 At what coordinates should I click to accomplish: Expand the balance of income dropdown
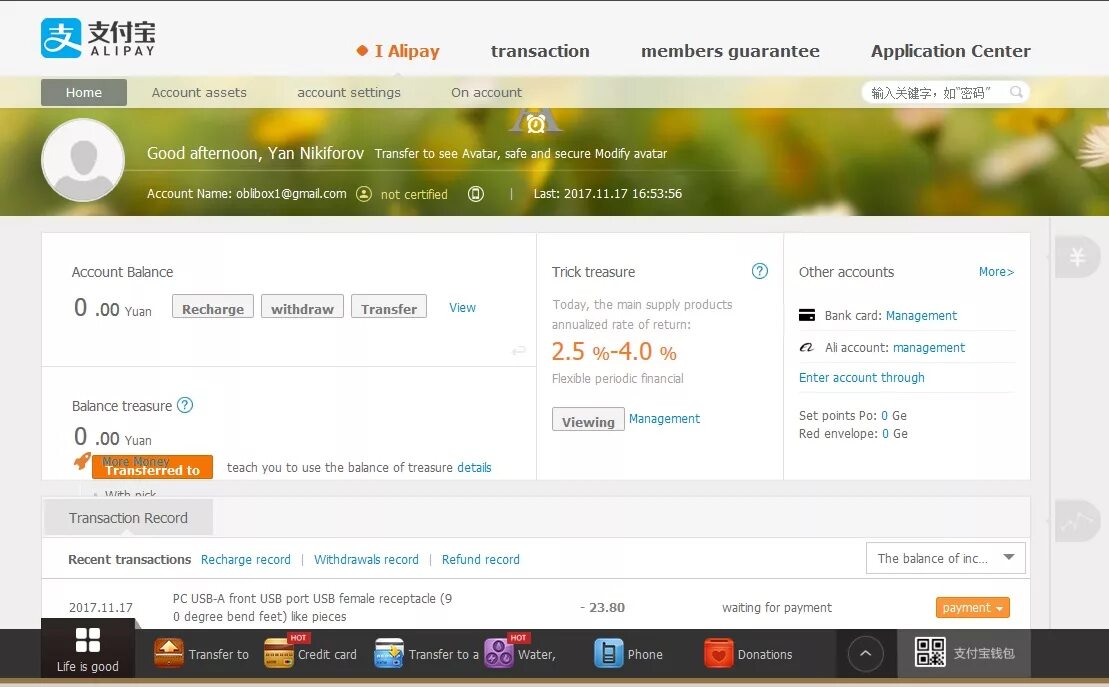[x=946, y=558]
